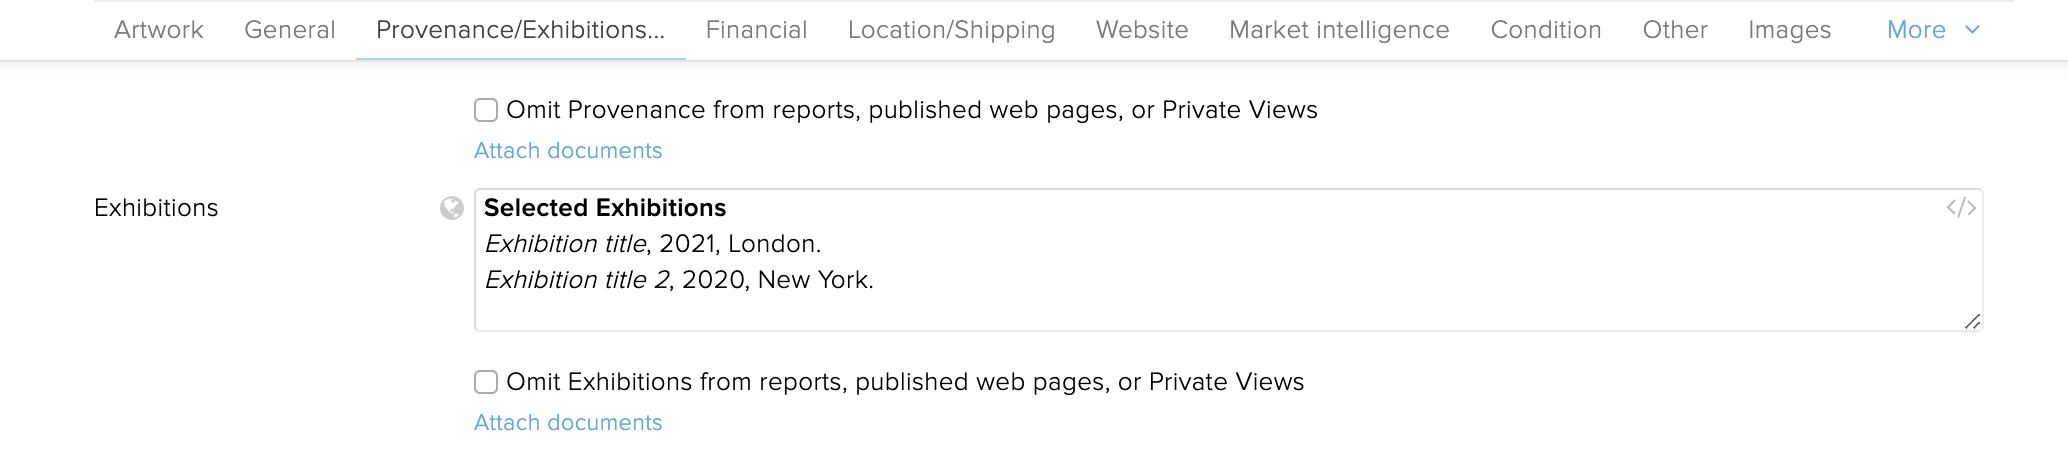Click the textarea resize handle corner
This screenshot has height=456, width=2068.
1972,321
